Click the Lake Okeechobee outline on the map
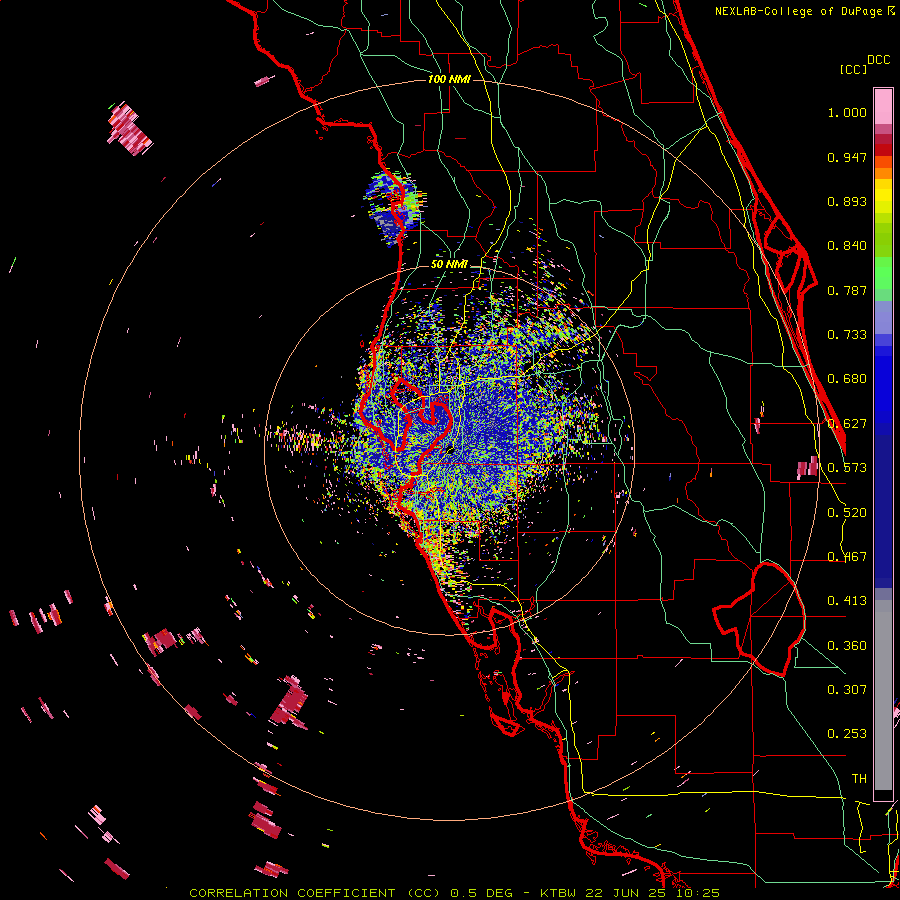Image resolution: width=900 pixels, height=900 pixels. coord(759,619)
